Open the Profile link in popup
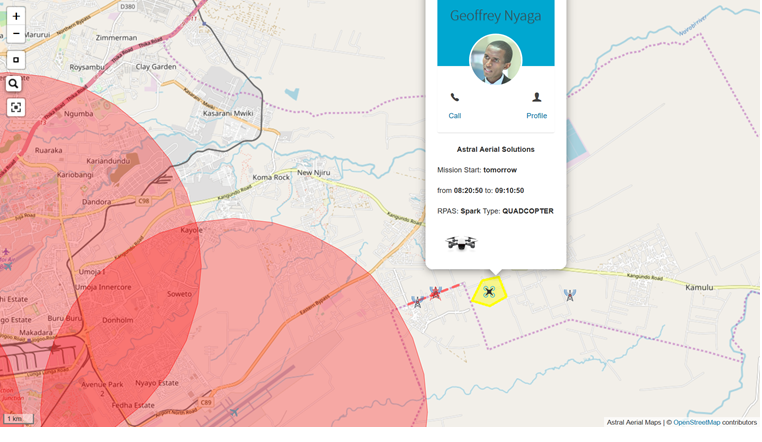 [537, 116]
